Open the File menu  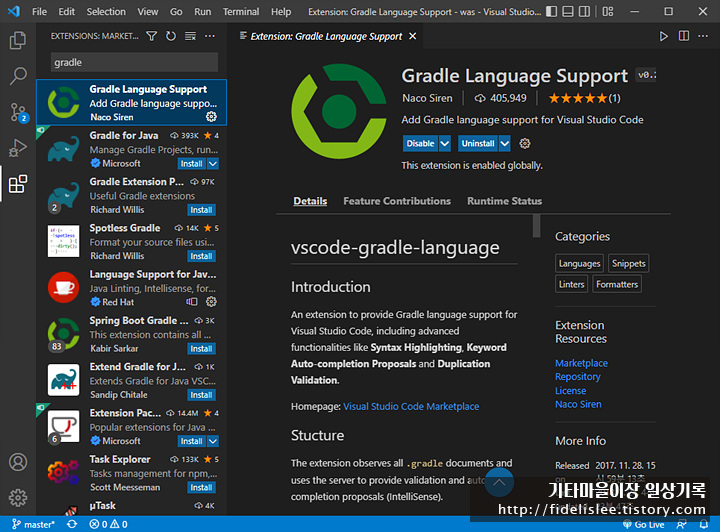39,11
